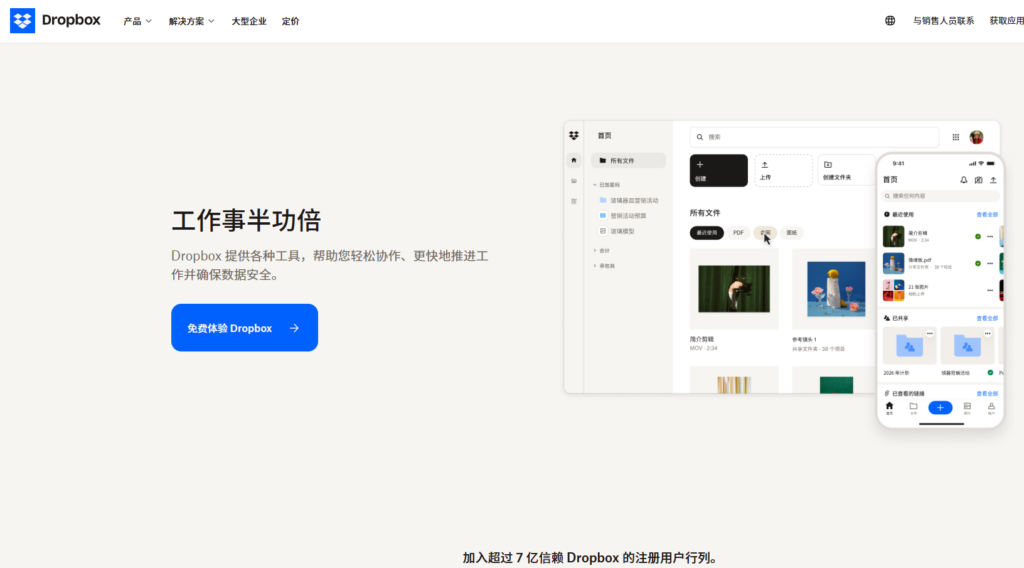Viewport: 1024px width, 568px height.
Task: Select the home icon in mockup sidebar
Action: (573, 160)
